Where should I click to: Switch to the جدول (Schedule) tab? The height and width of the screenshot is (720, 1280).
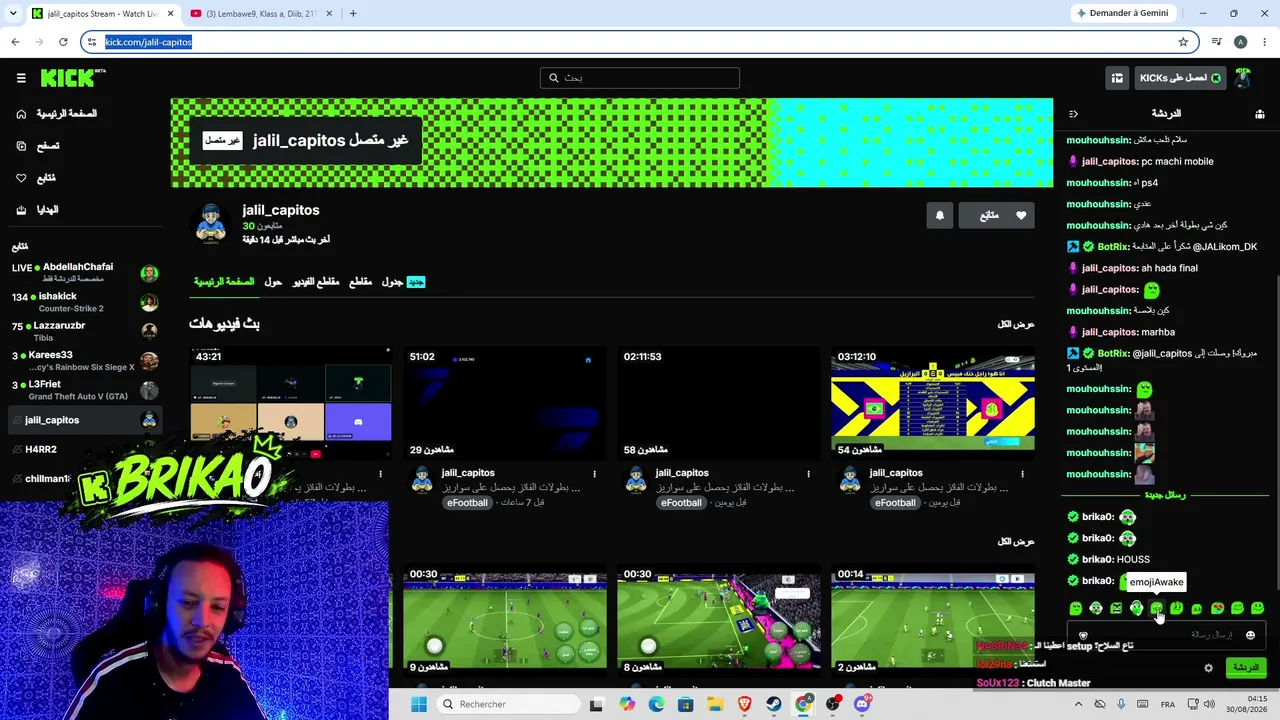coord(403,282)
